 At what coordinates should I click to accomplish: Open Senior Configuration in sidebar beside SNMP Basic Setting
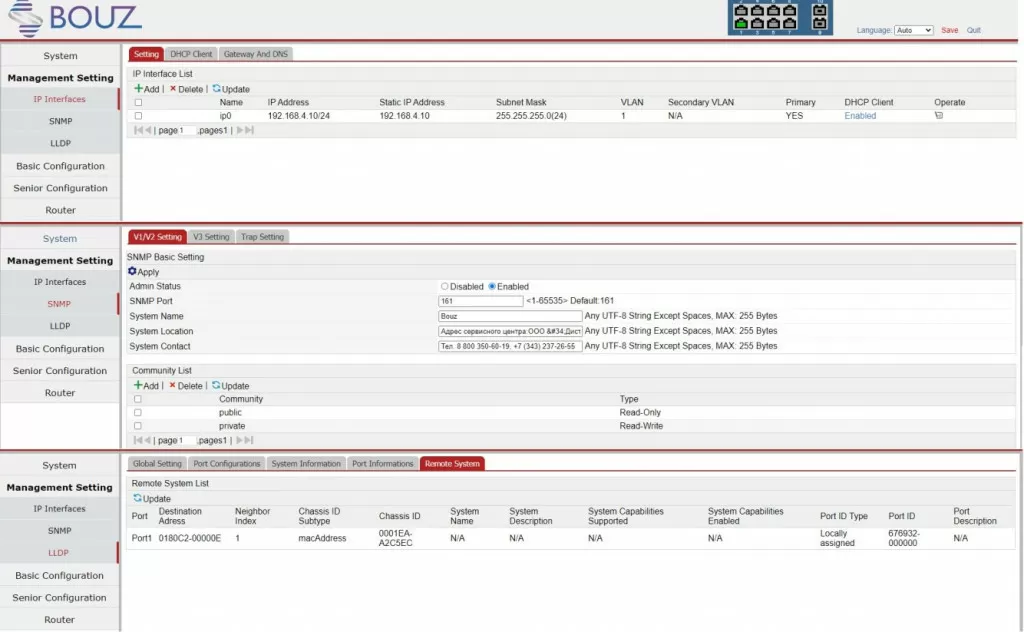(x=60, y=371)
